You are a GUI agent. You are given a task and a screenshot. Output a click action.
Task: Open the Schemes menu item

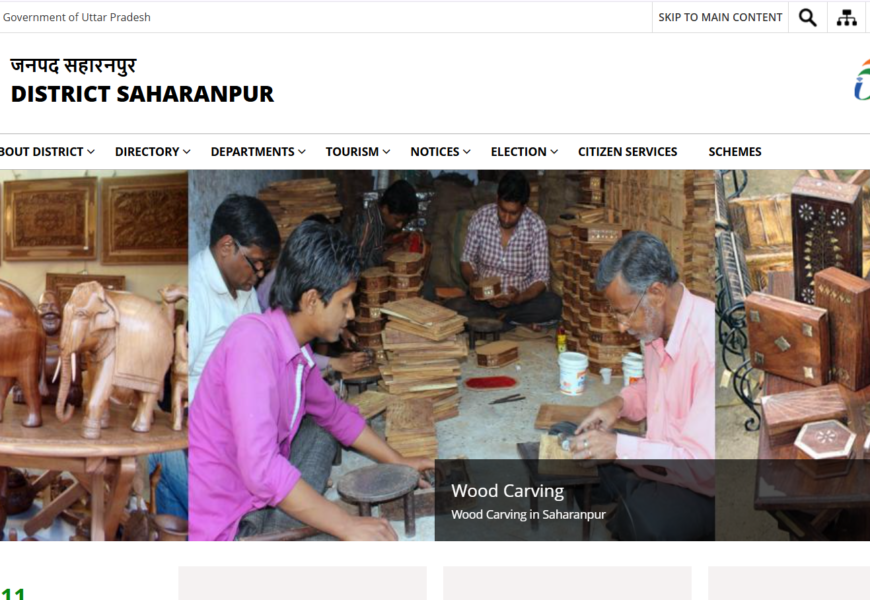coord(735,152)
